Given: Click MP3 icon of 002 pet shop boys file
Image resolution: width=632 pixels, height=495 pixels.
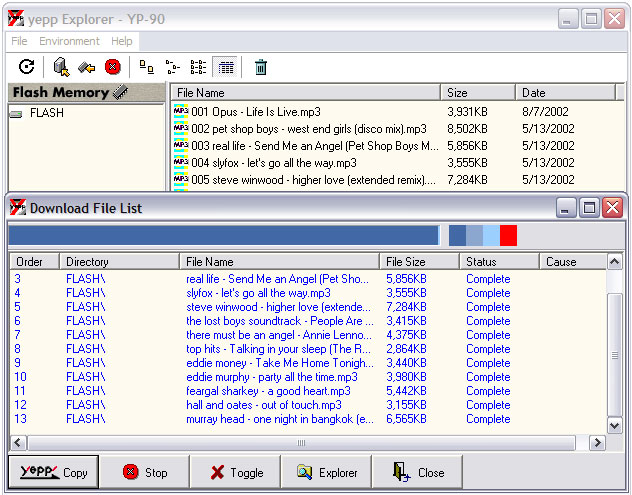Looking at the screenshot, I should (181, 129).
